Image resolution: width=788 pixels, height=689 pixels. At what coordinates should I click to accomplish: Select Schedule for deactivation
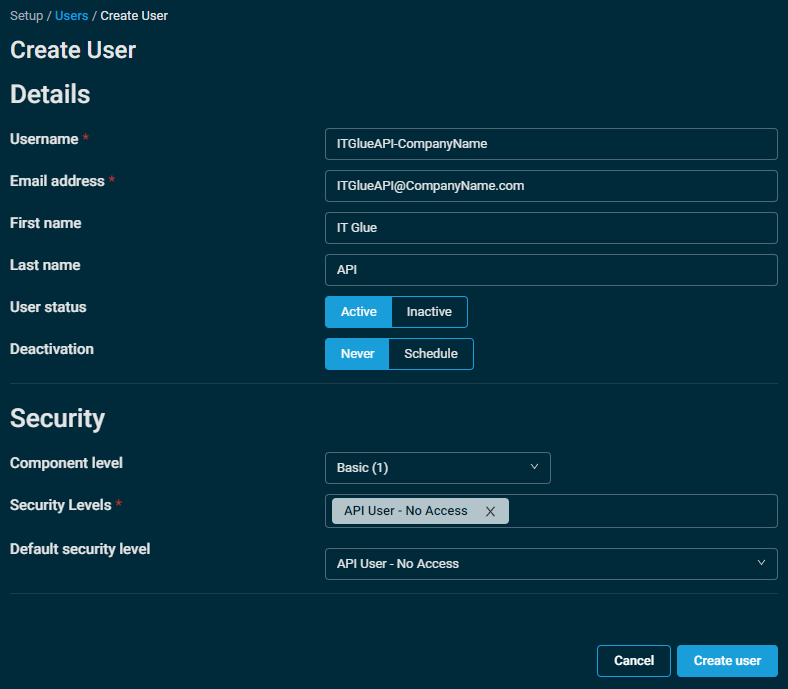coord(431,354)
